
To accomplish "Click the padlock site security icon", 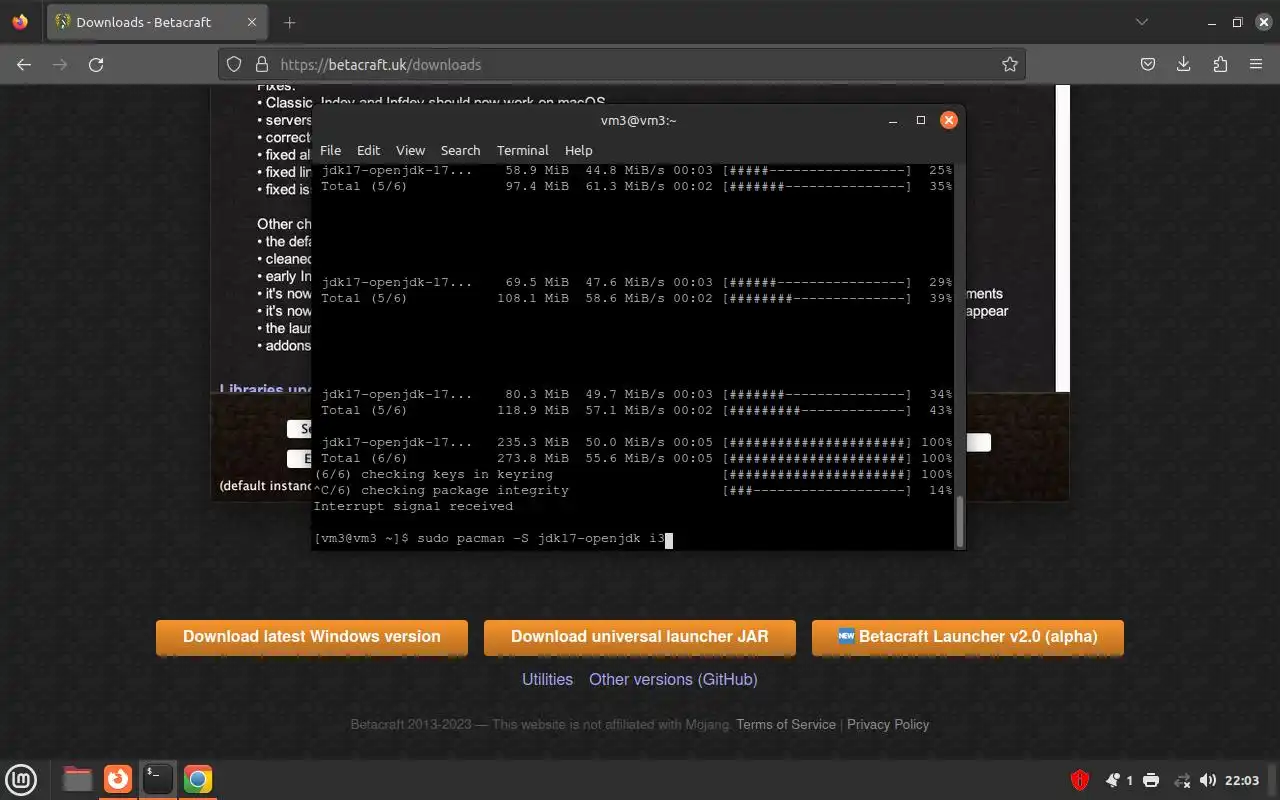I will (262, 64).
